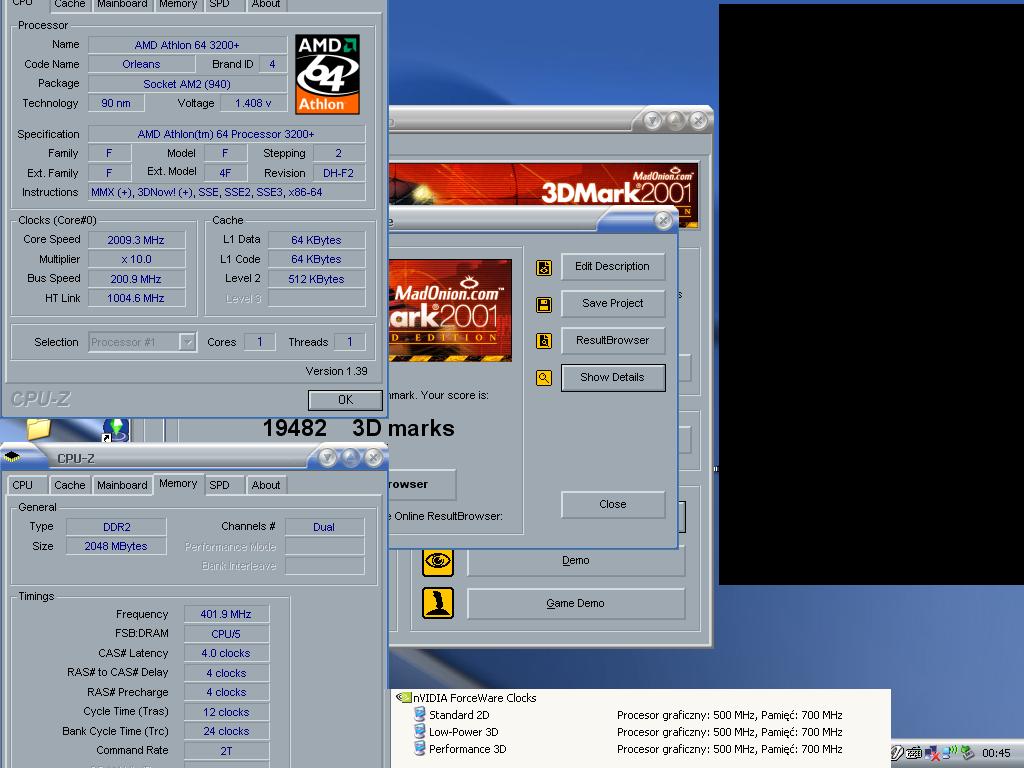Switch to Memory tab in lower CPU-Z
Viewport: 1024px width, 768px height.
click(178, 483)
